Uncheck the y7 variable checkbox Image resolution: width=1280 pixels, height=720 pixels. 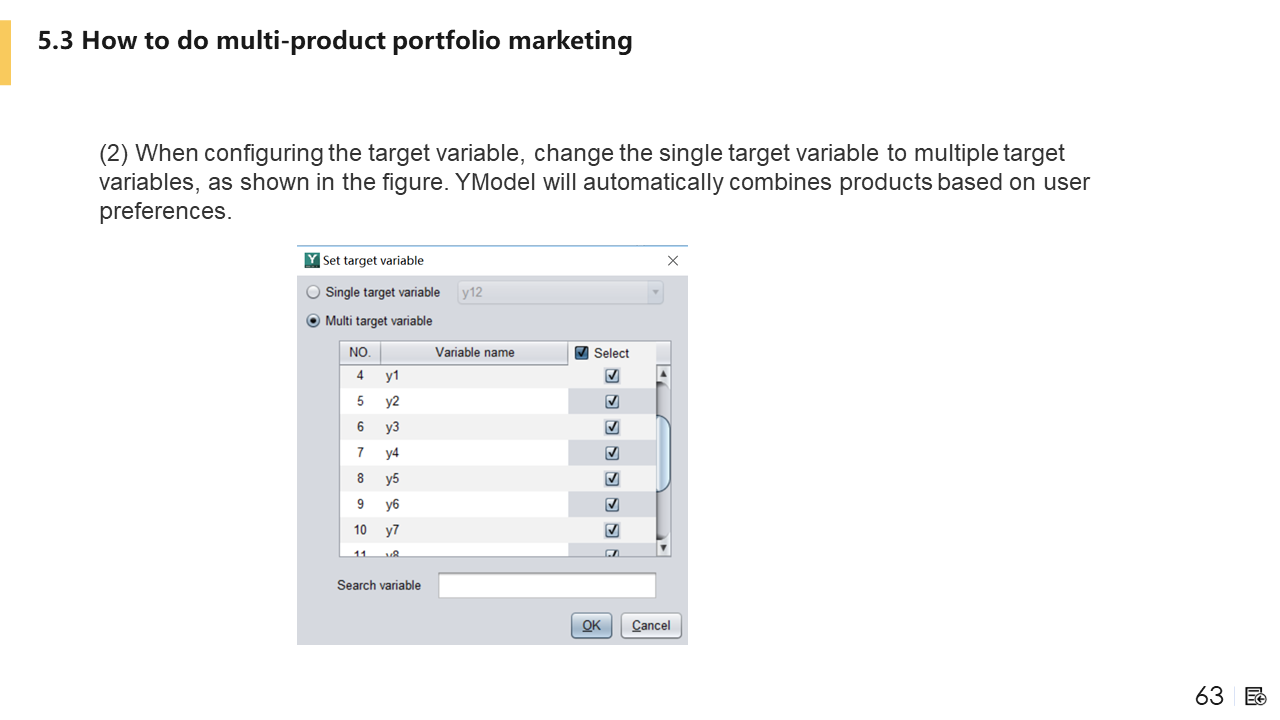pos(612,530)
